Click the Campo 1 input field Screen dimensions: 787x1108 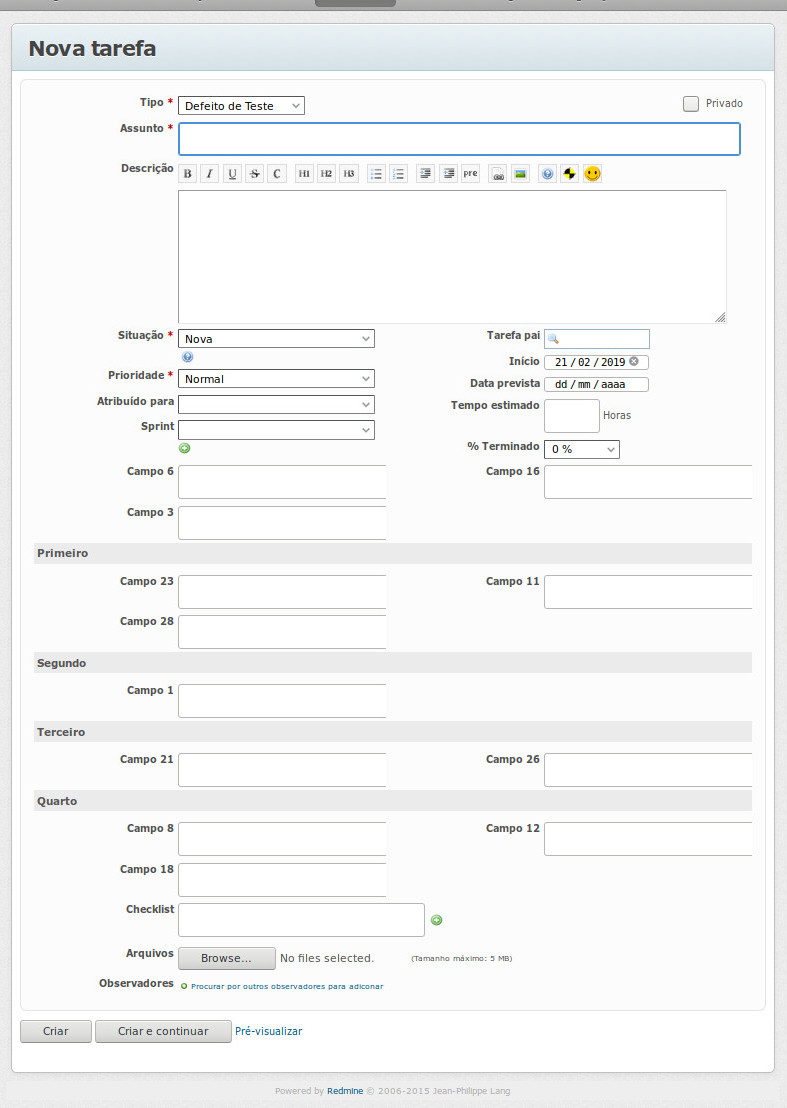[282, 701]
